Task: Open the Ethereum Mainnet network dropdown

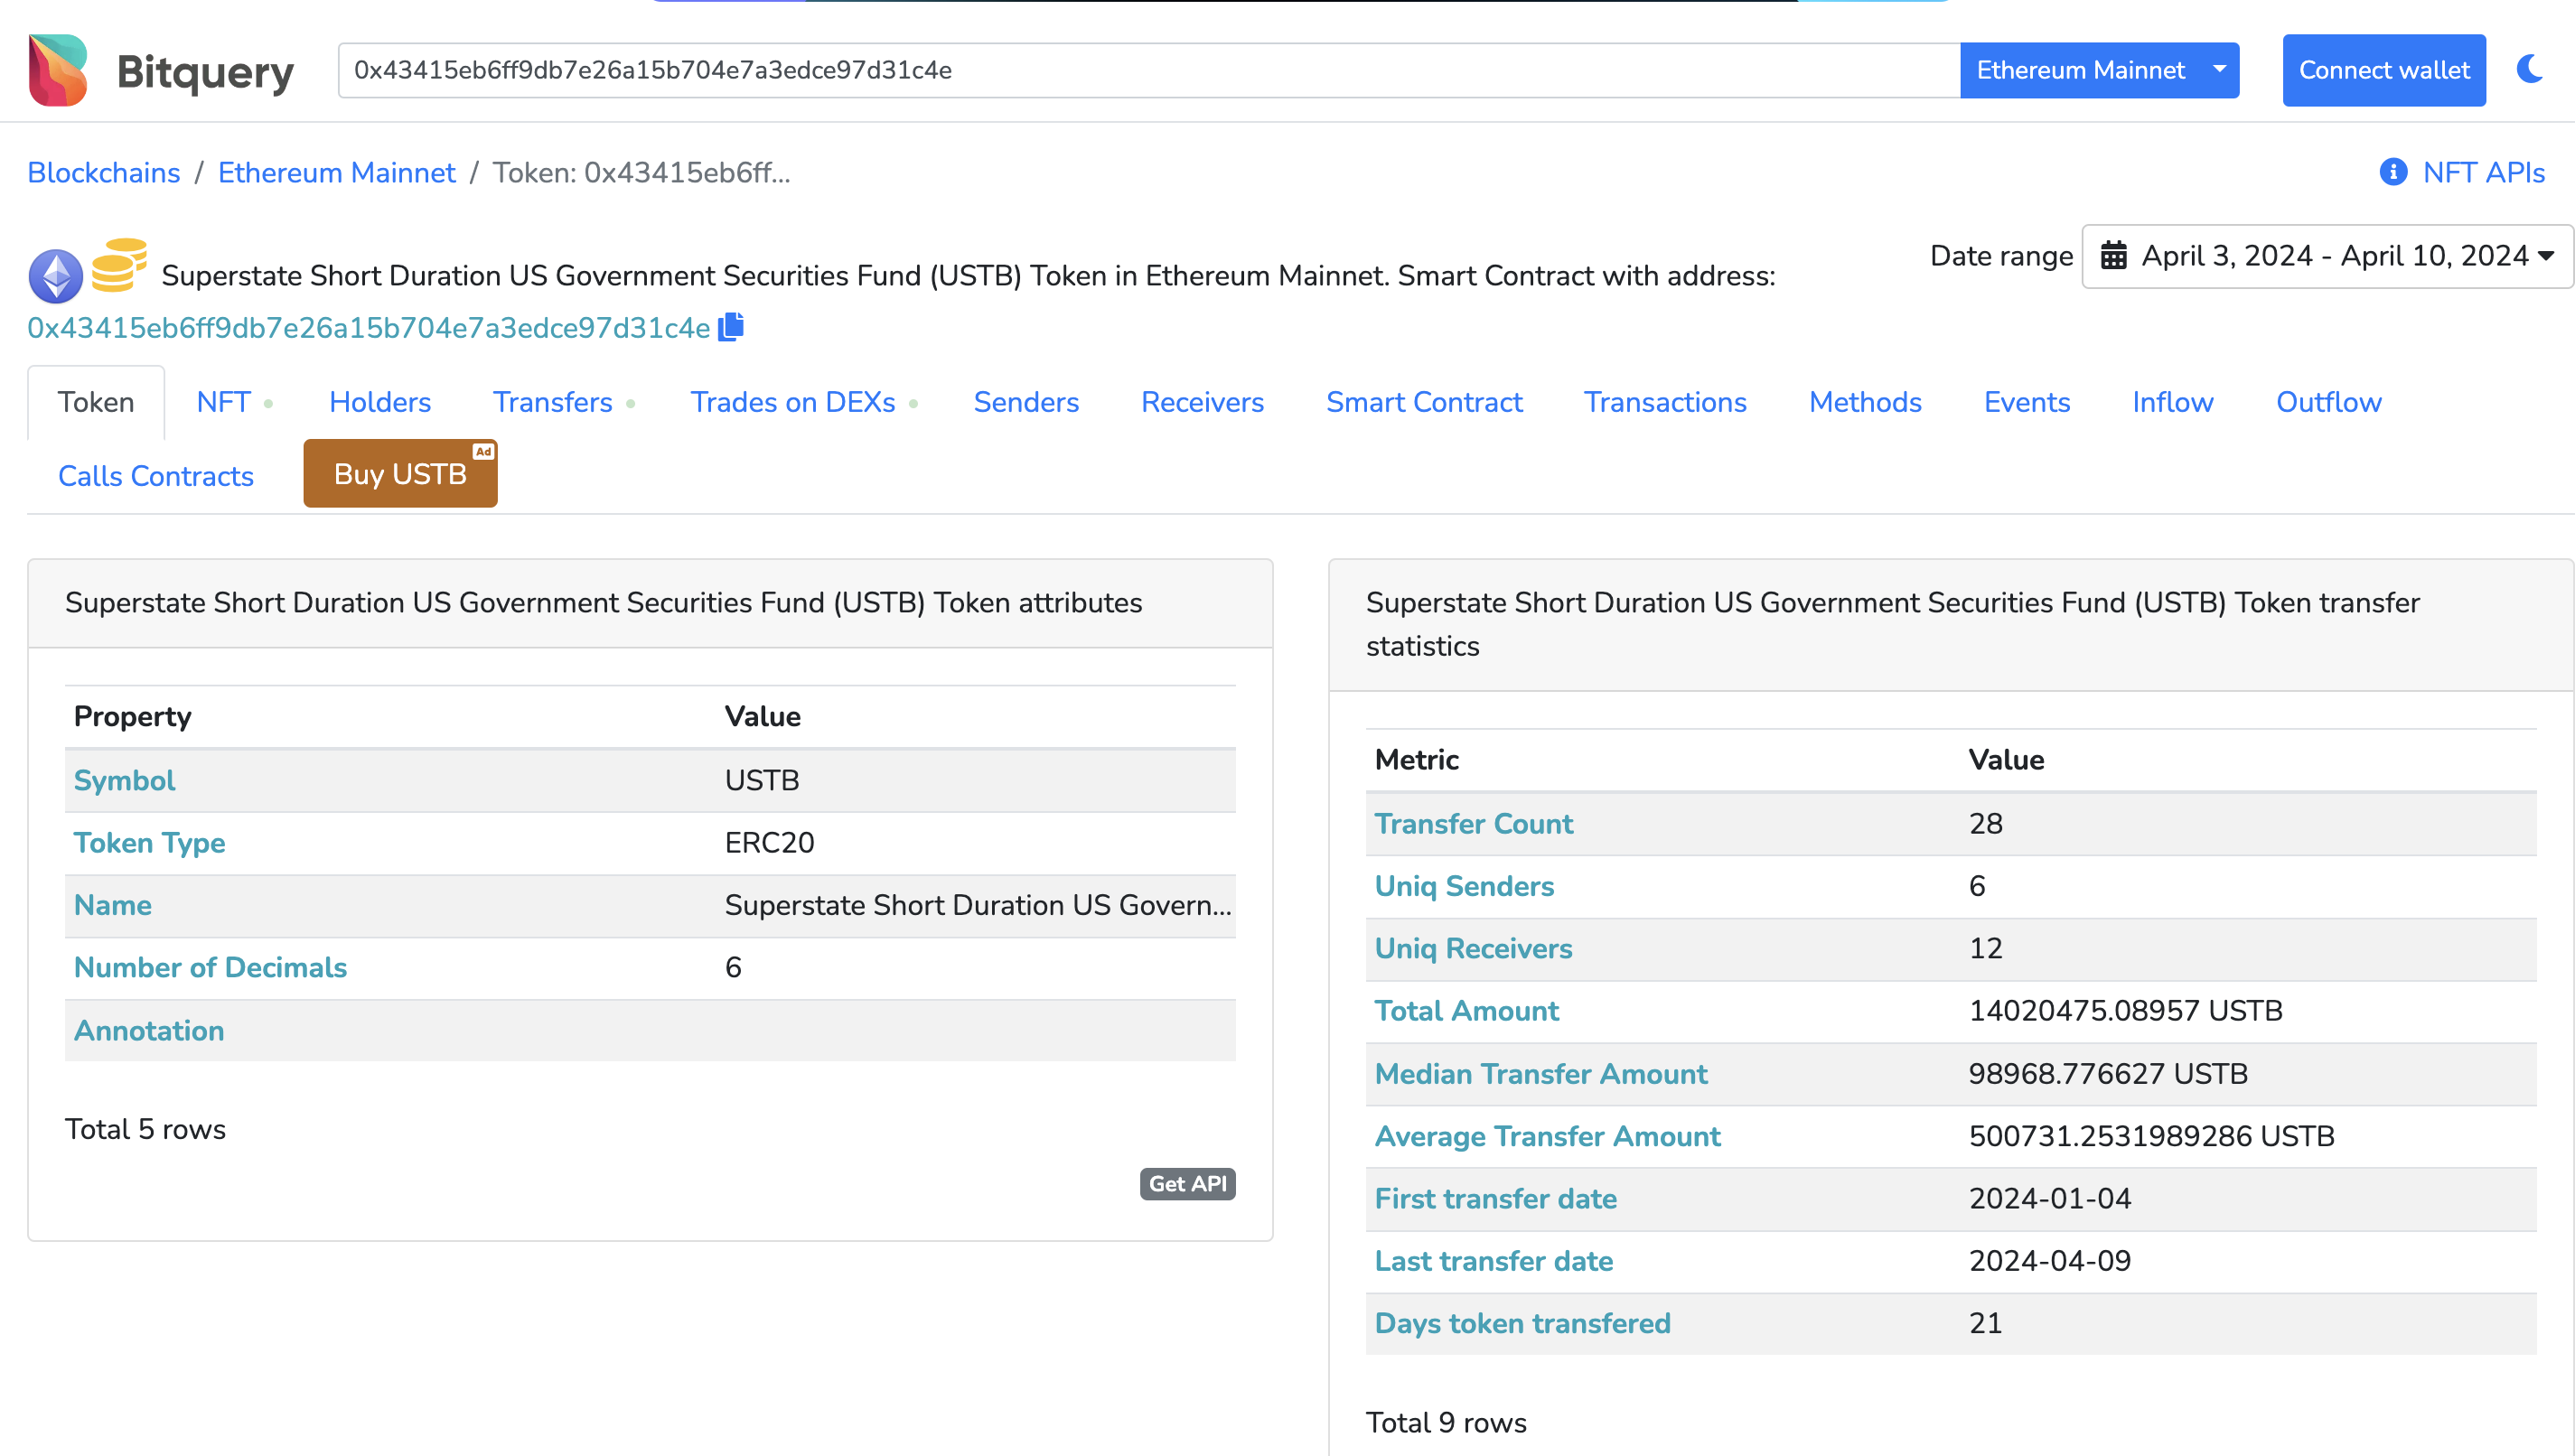Action: 2099,70
